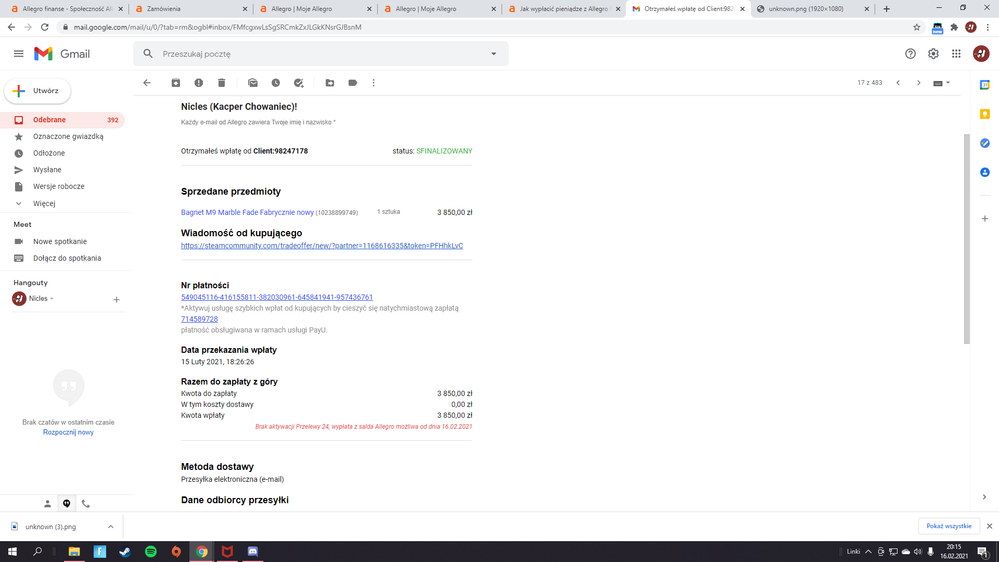Go back to inbox with arrow icon
The image size is (999, 562).
tap(147, 83)
